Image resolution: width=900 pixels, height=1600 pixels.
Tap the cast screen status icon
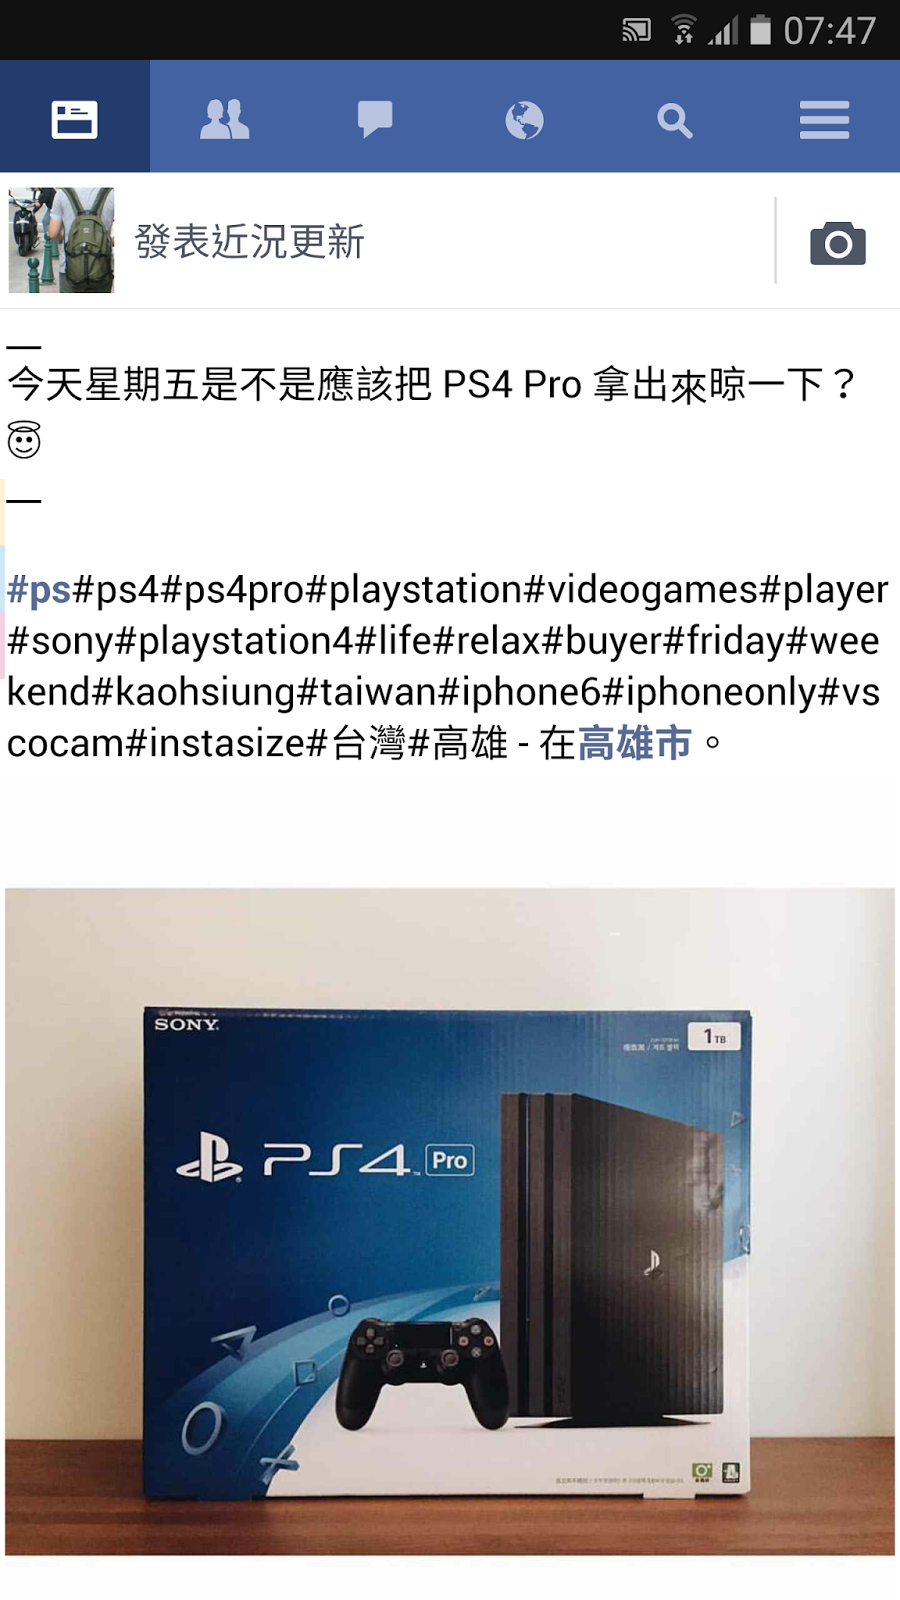click(636, 30)
